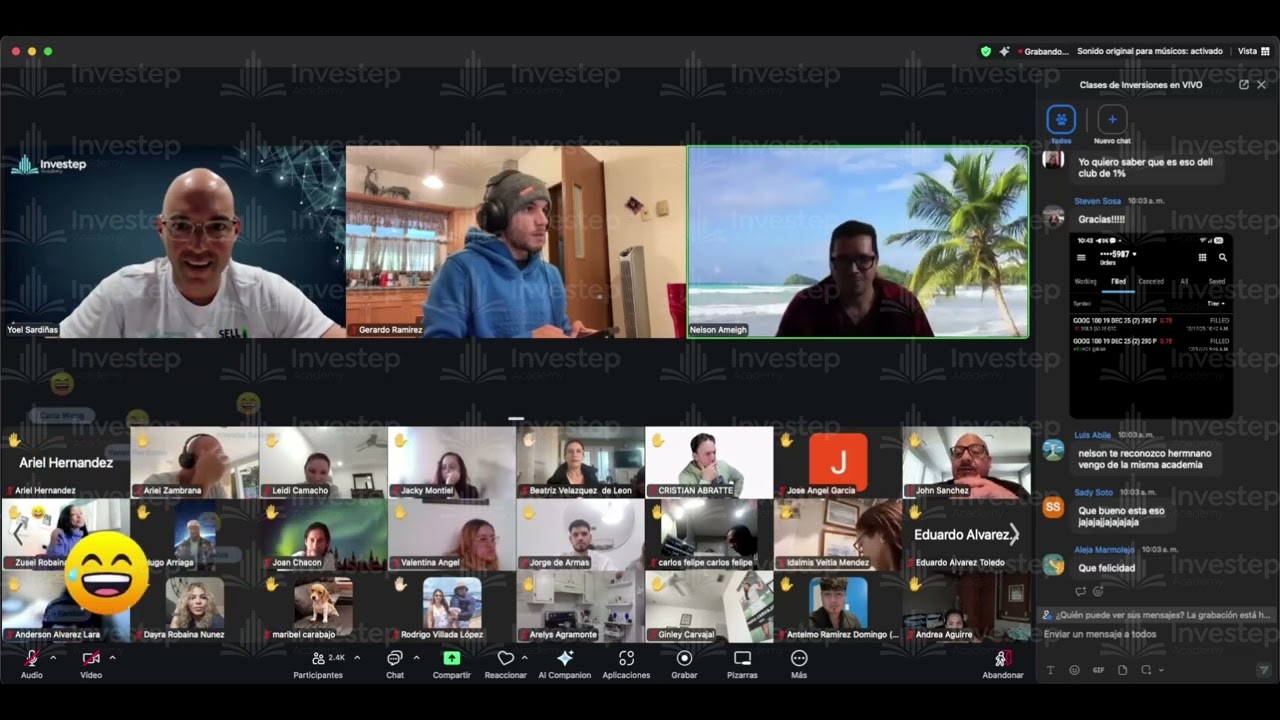
Task: Click the Grabando recording indicator
Action: (1043, 51)
